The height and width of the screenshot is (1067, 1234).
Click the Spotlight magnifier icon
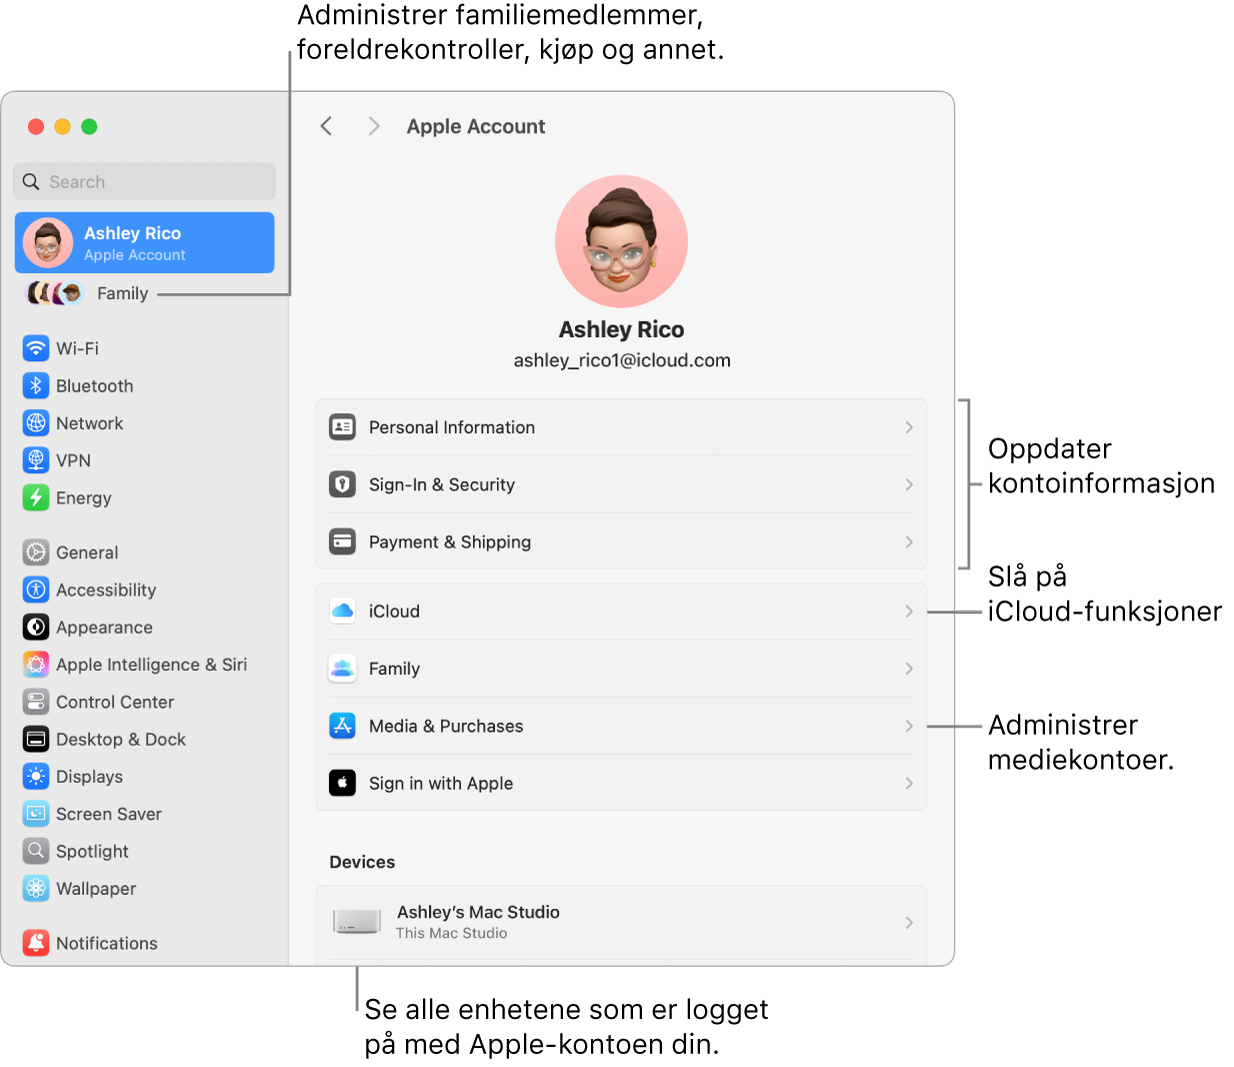click(x=36, y=851)
